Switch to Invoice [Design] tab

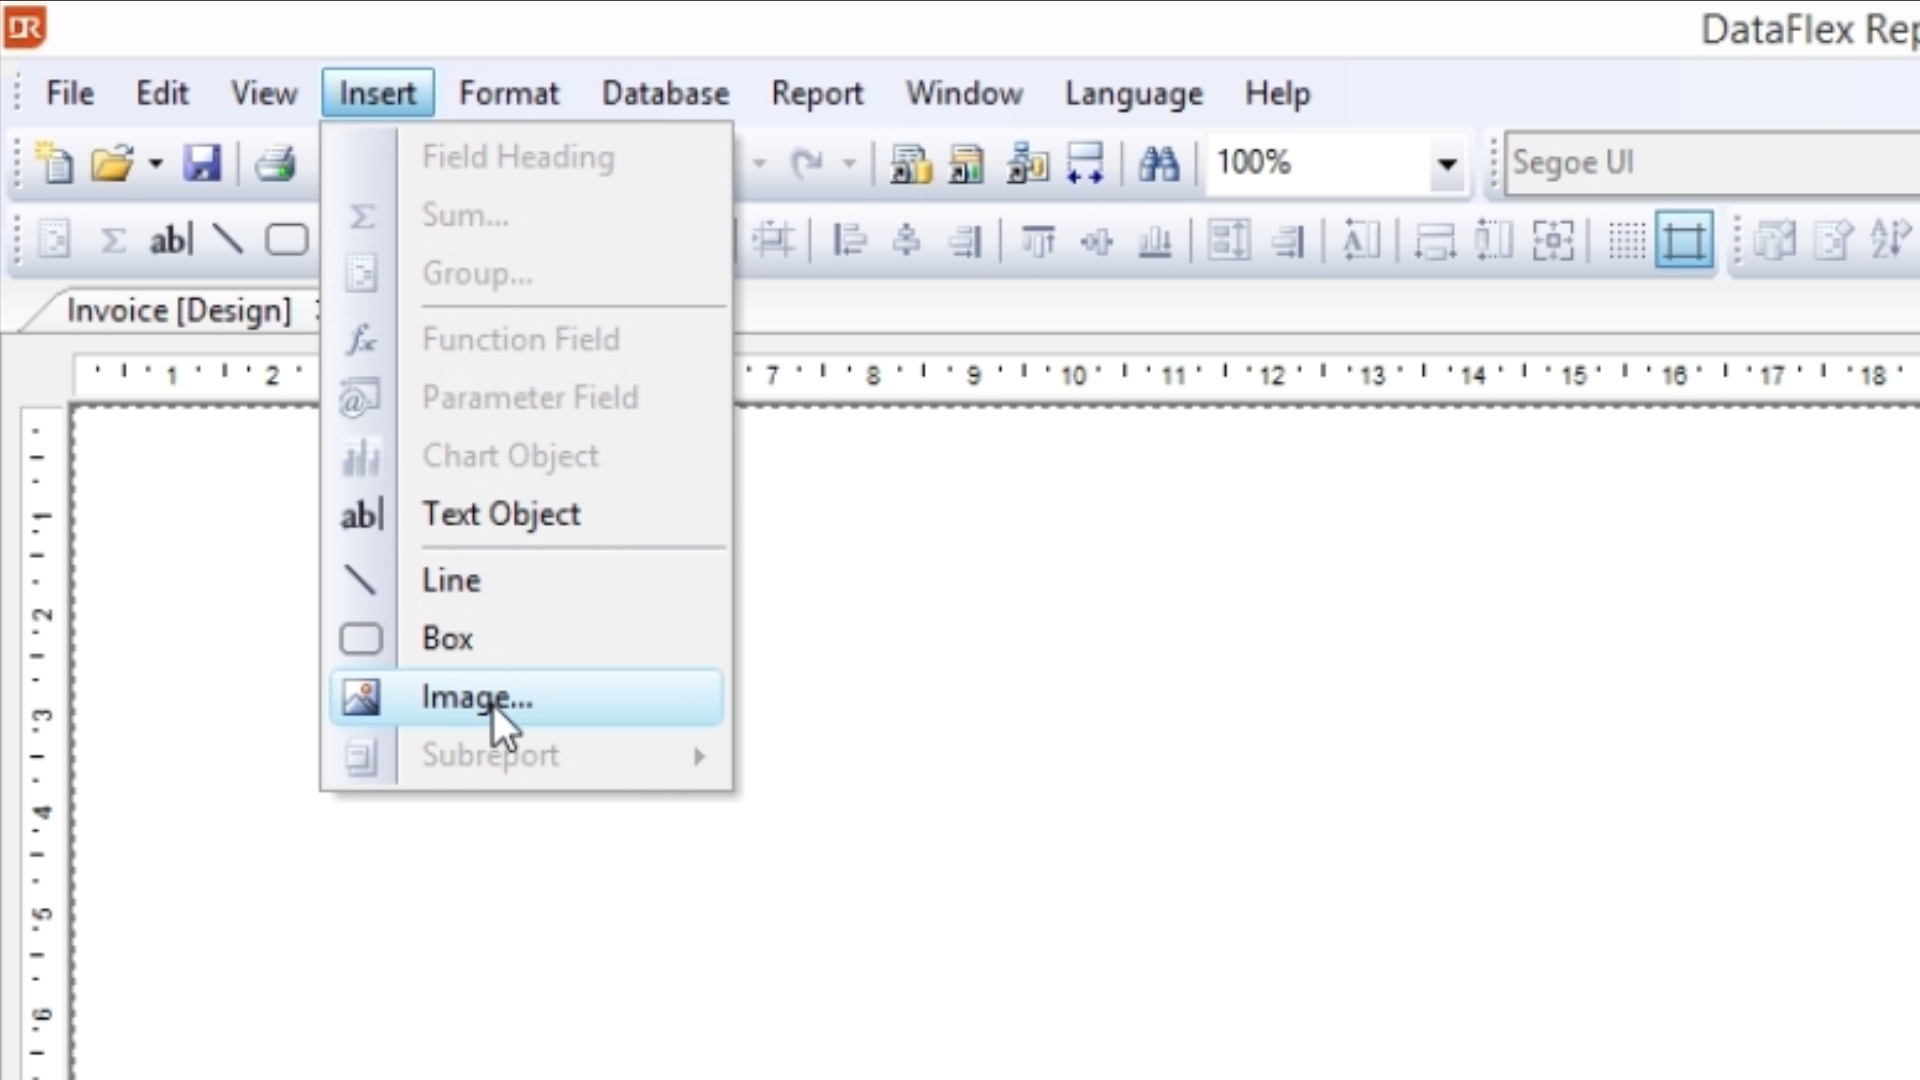(178, 311)
